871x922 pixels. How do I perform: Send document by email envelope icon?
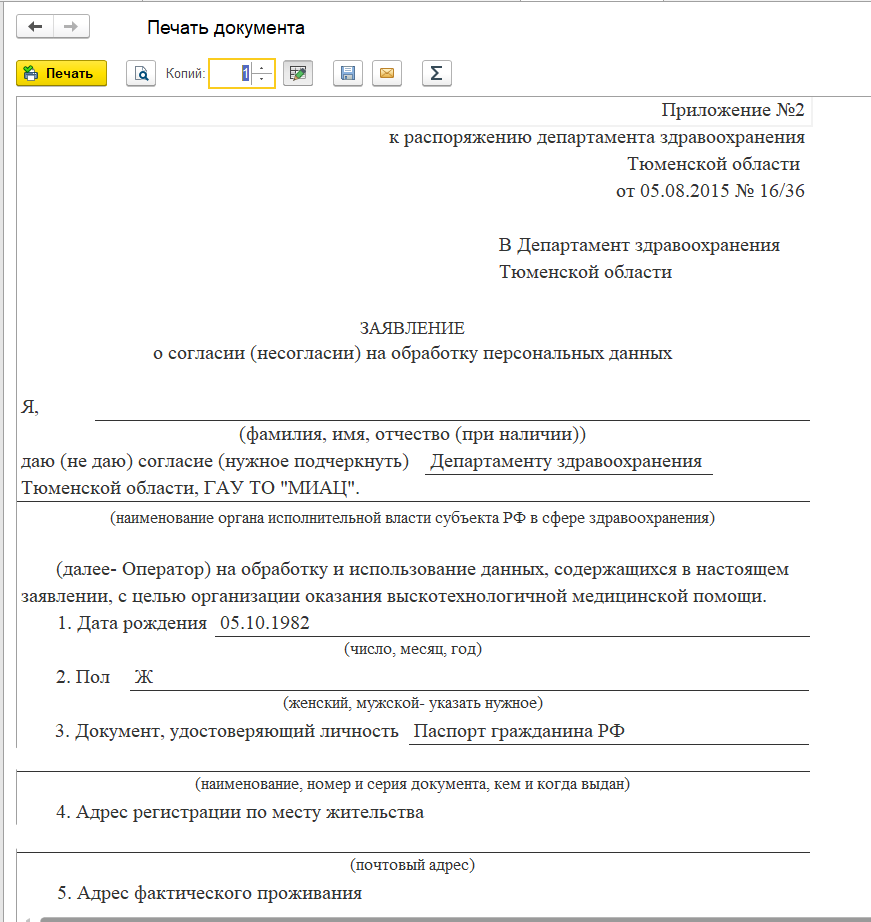click(x=387, y=73)
